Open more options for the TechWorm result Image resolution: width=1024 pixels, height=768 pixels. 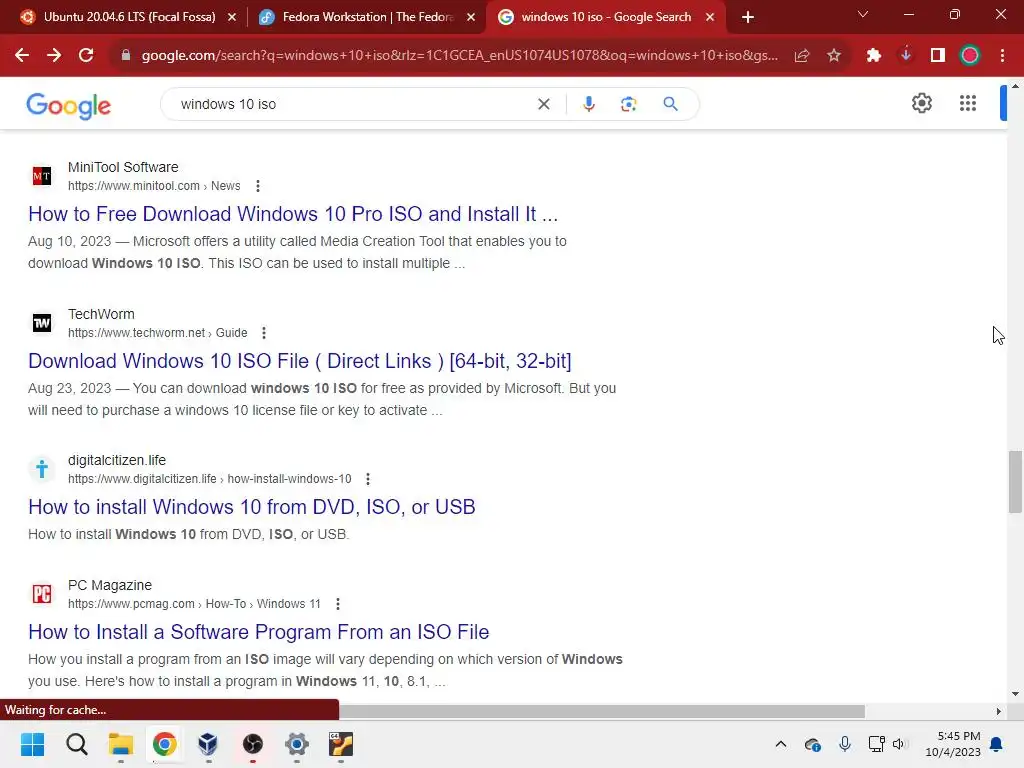pyautogui.click(x=264, y=333)
